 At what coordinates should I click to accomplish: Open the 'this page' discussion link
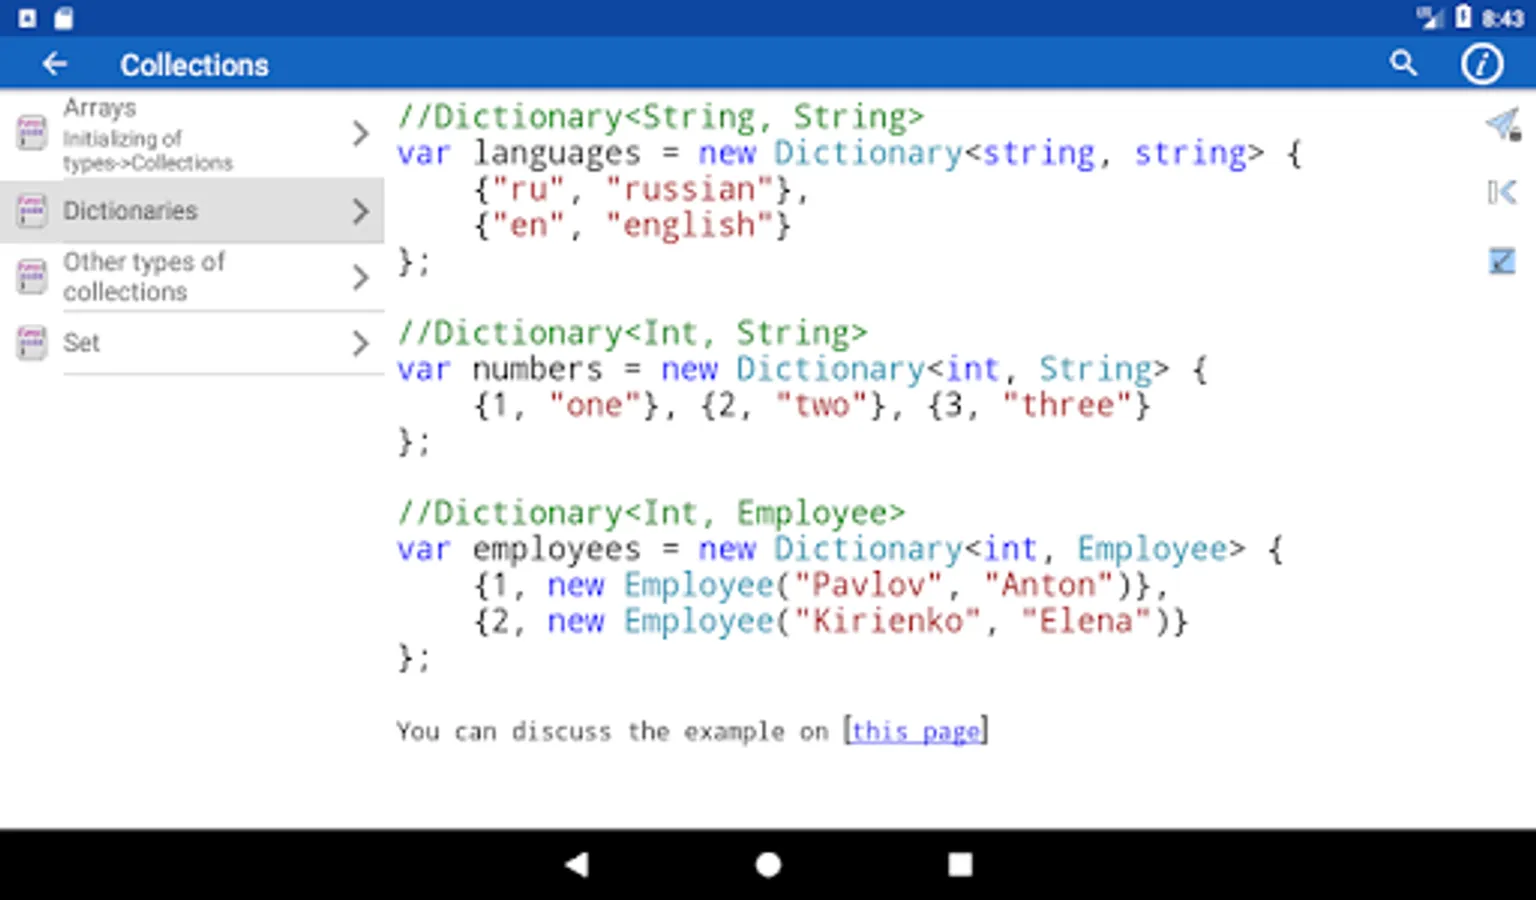click(x=915, y=731)
